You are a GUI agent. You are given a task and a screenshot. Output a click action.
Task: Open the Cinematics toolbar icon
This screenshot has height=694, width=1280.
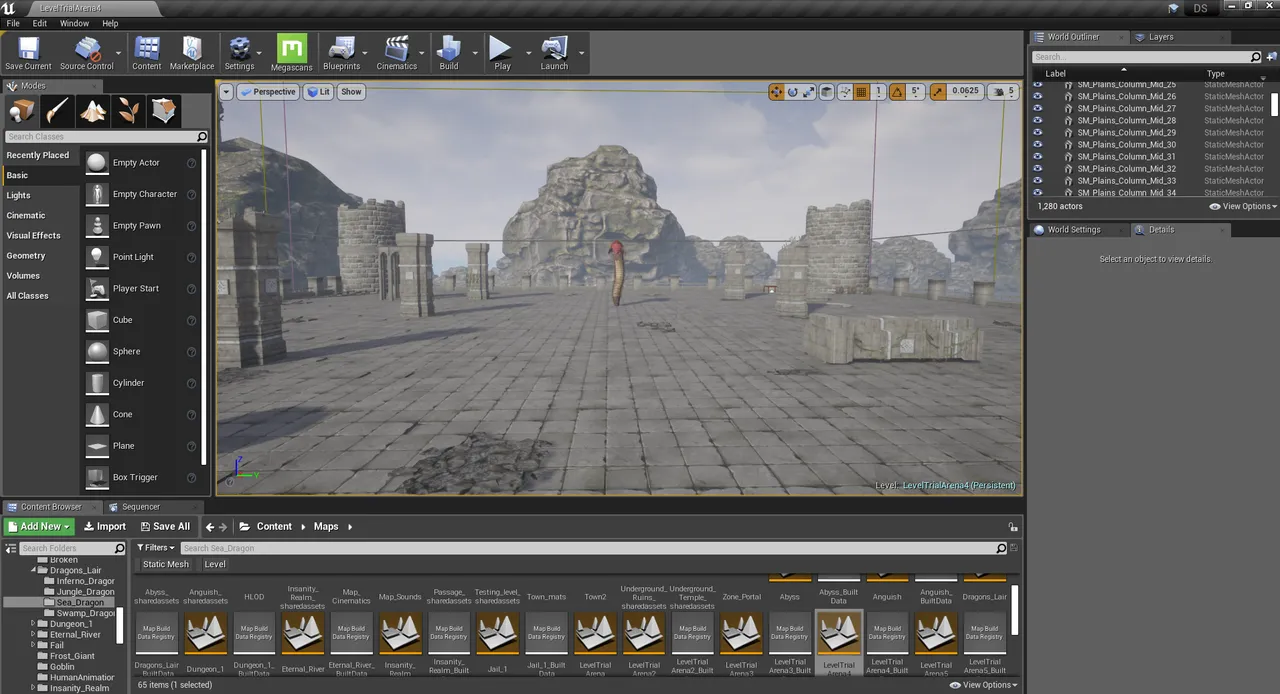(397, 53)
